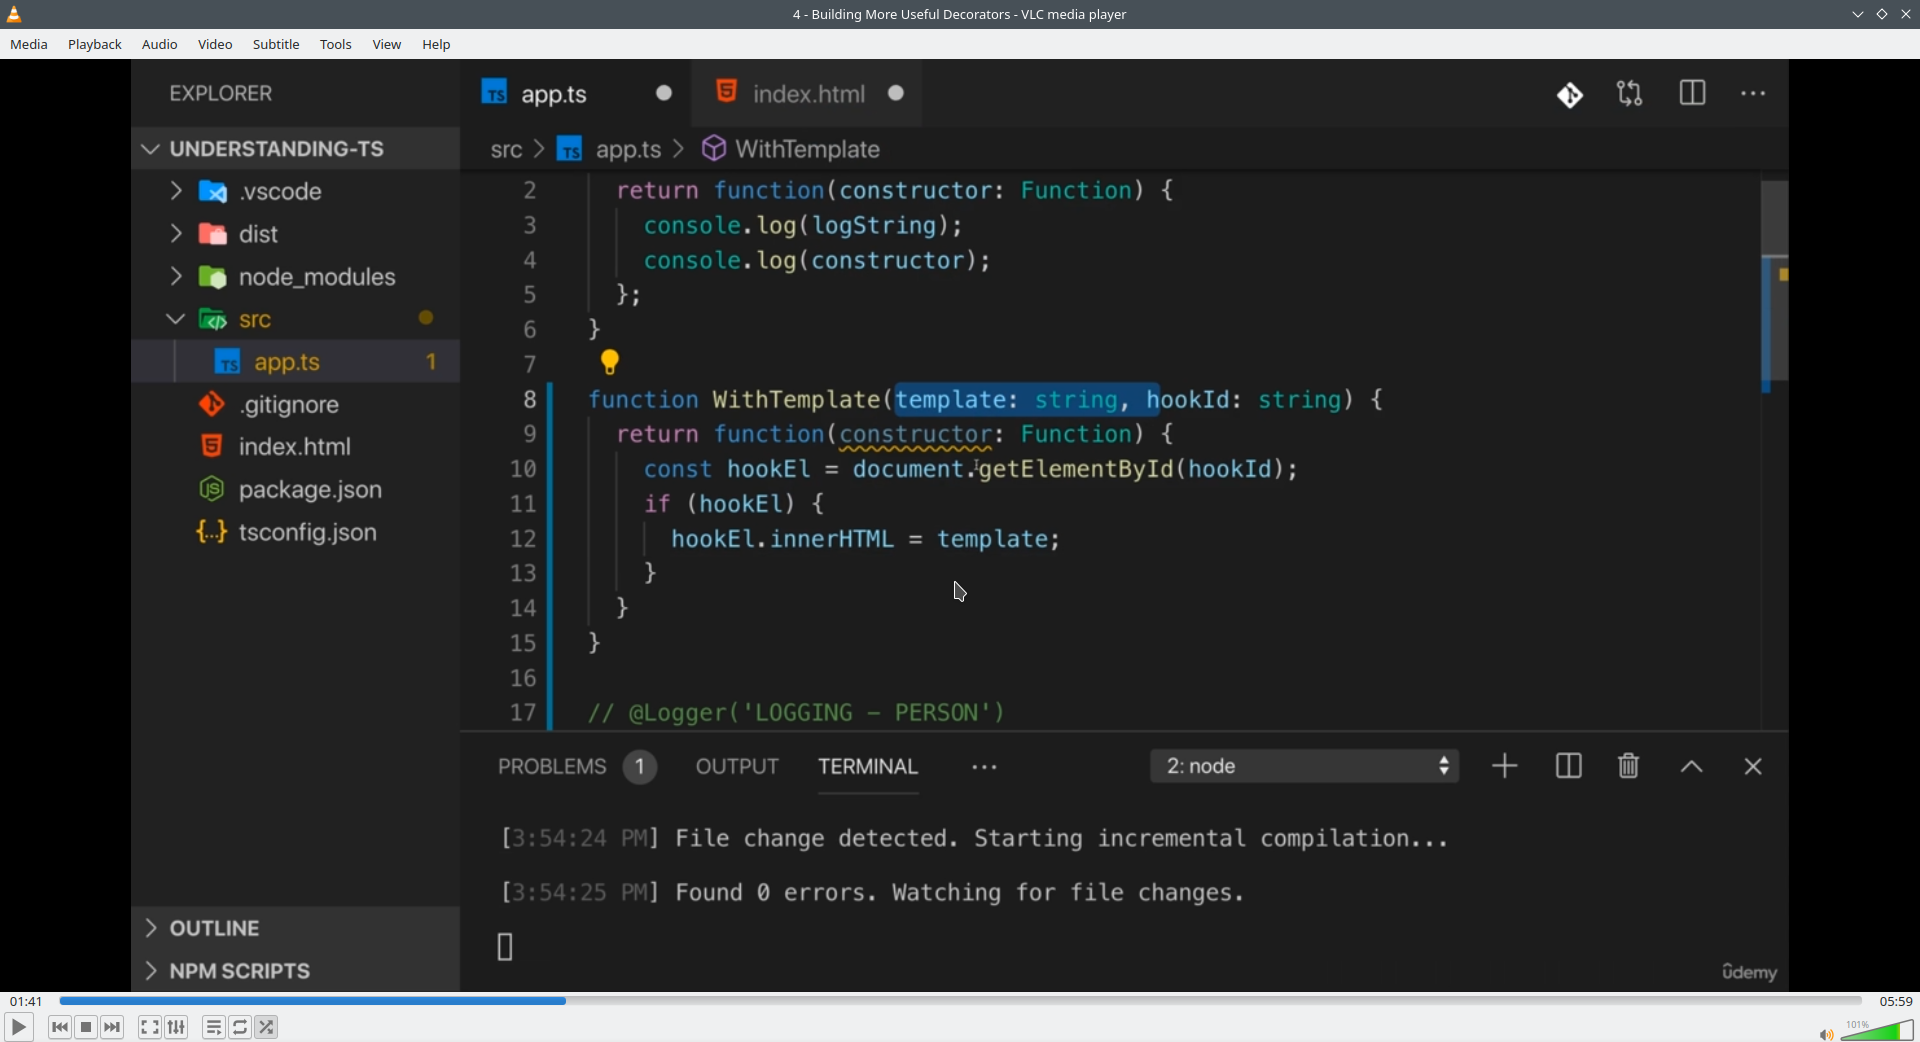
Task: Open the Media menu
Action: 29,45
